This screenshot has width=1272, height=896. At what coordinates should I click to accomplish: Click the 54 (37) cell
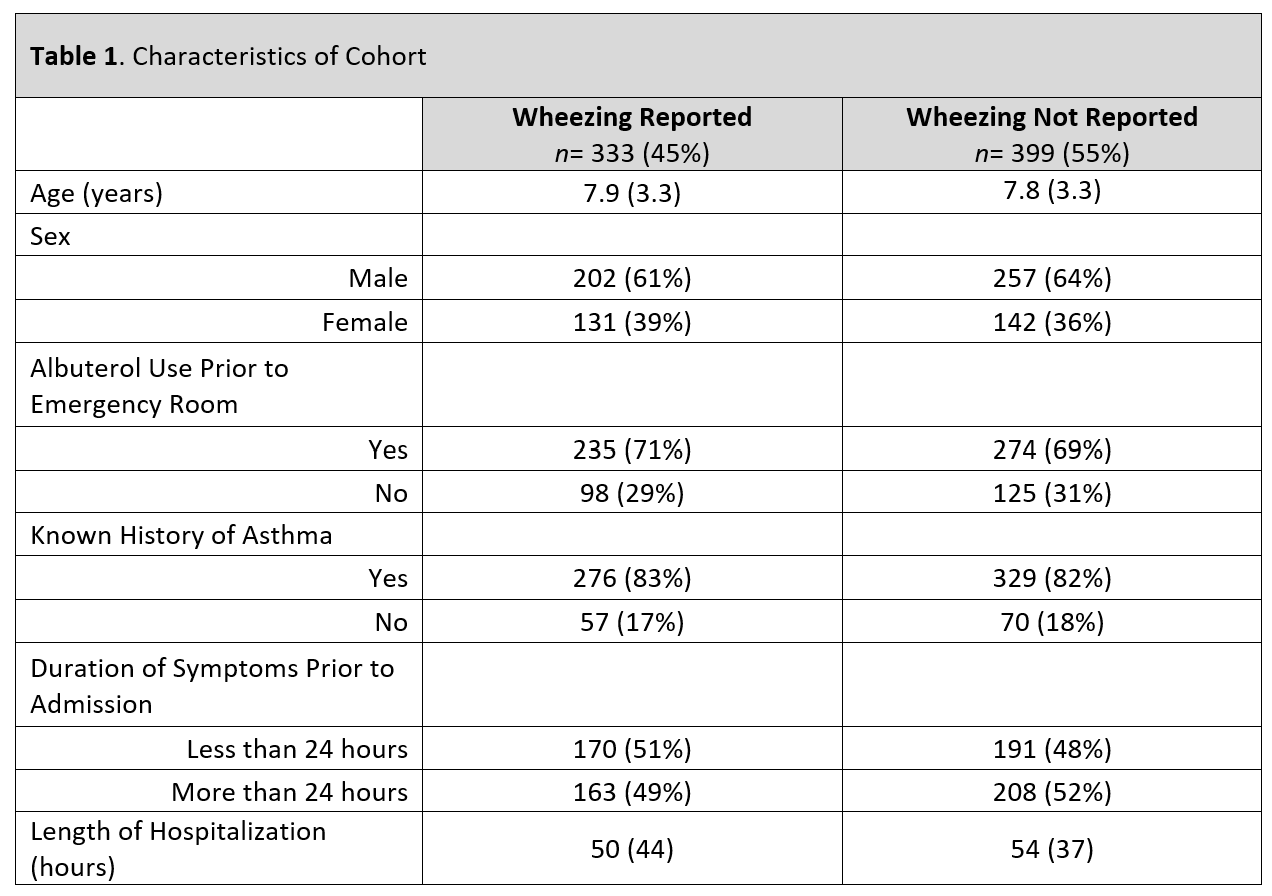[1052, 849]
